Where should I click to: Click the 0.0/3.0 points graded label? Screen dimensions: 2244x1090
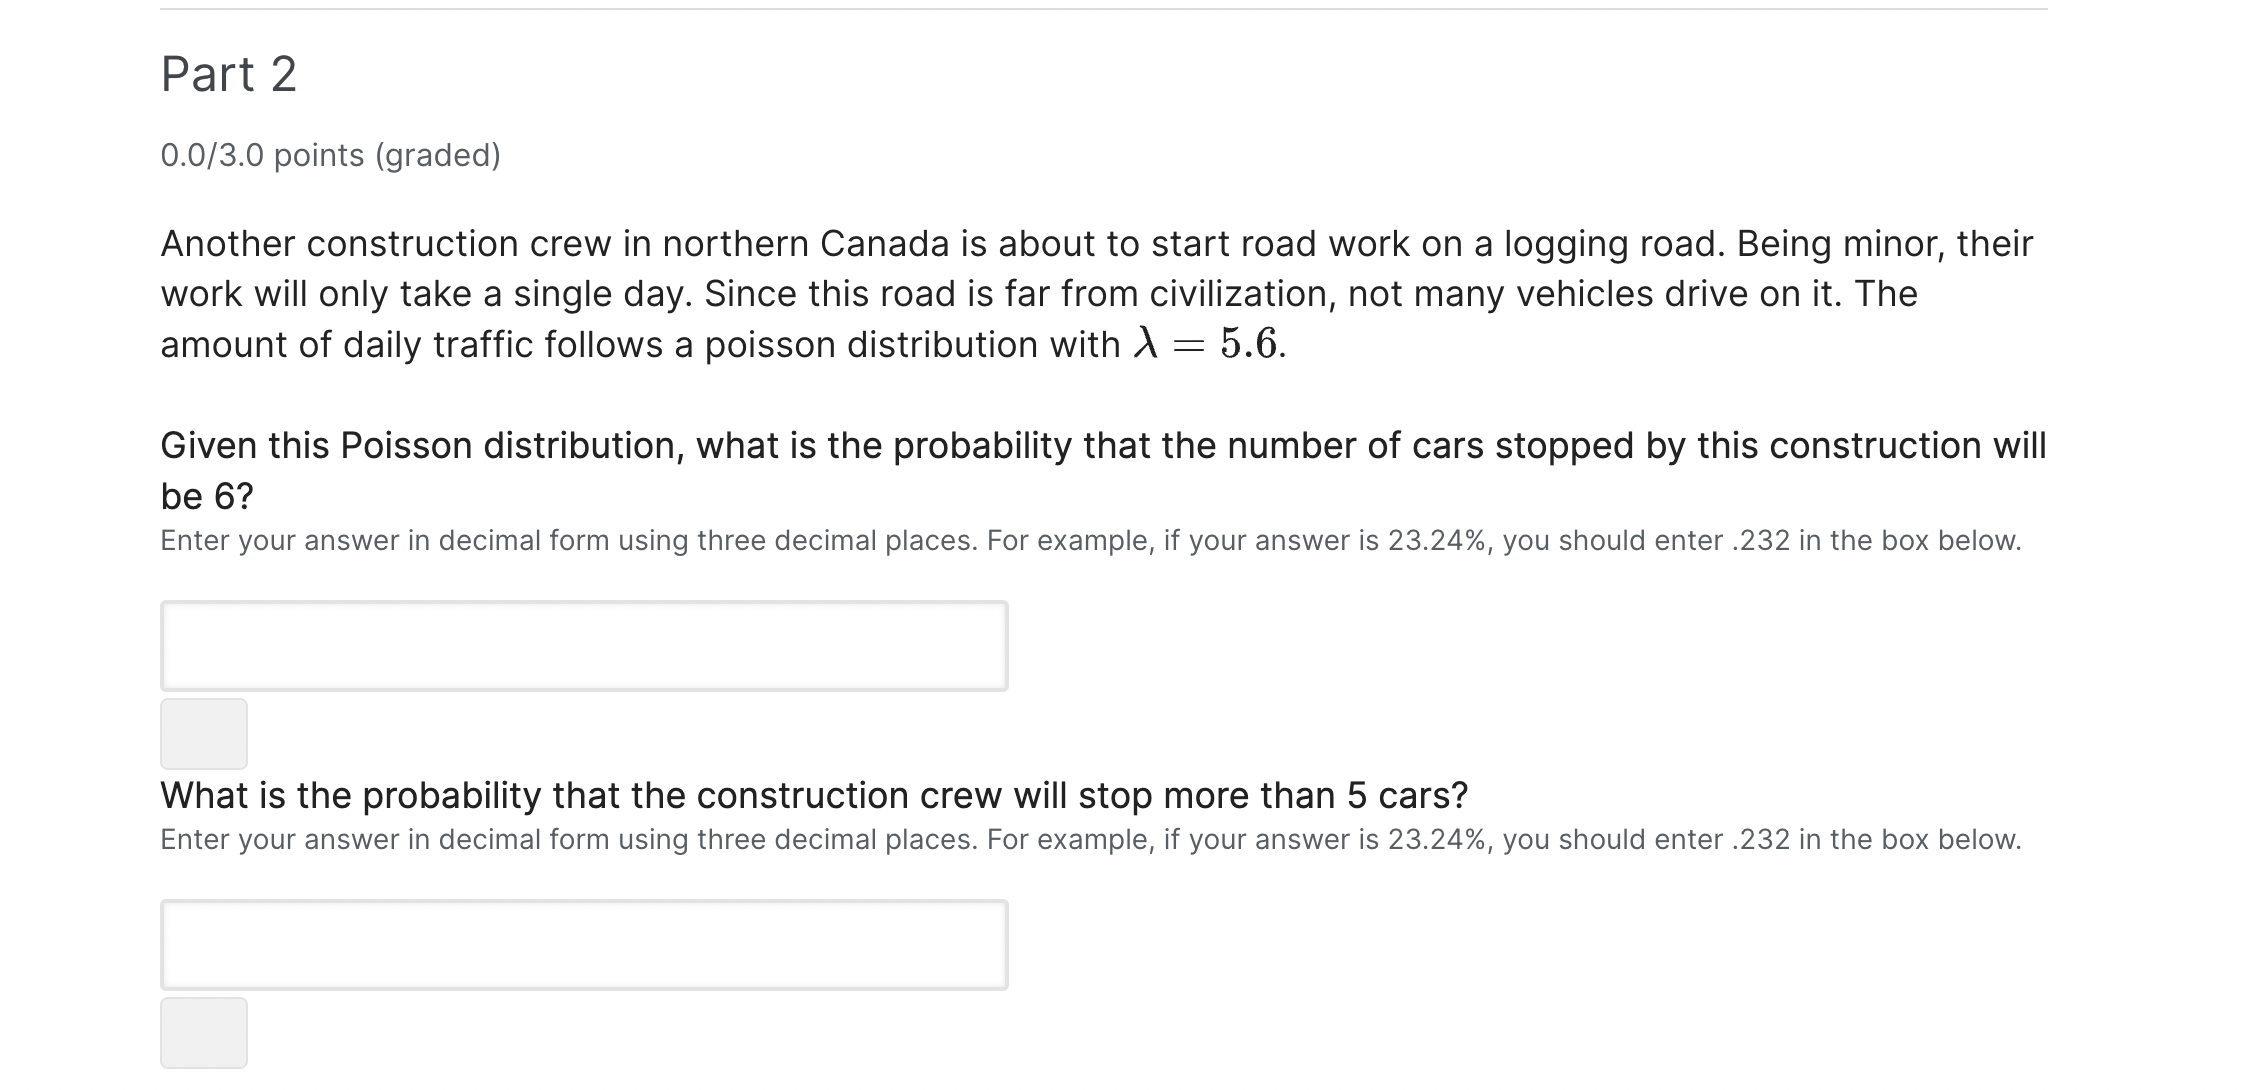[330, 154]
